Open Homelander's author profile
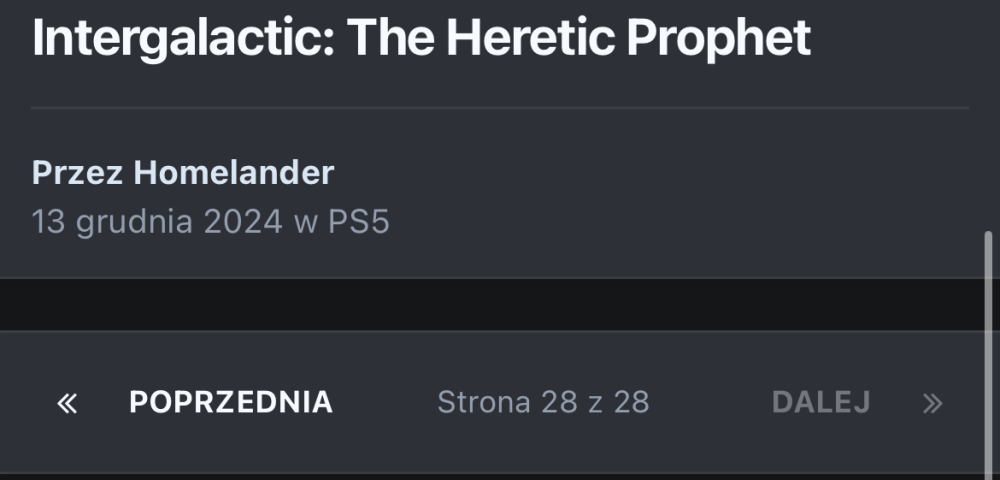The width and height of the screenshot is (1000, 480). point(233,173)
